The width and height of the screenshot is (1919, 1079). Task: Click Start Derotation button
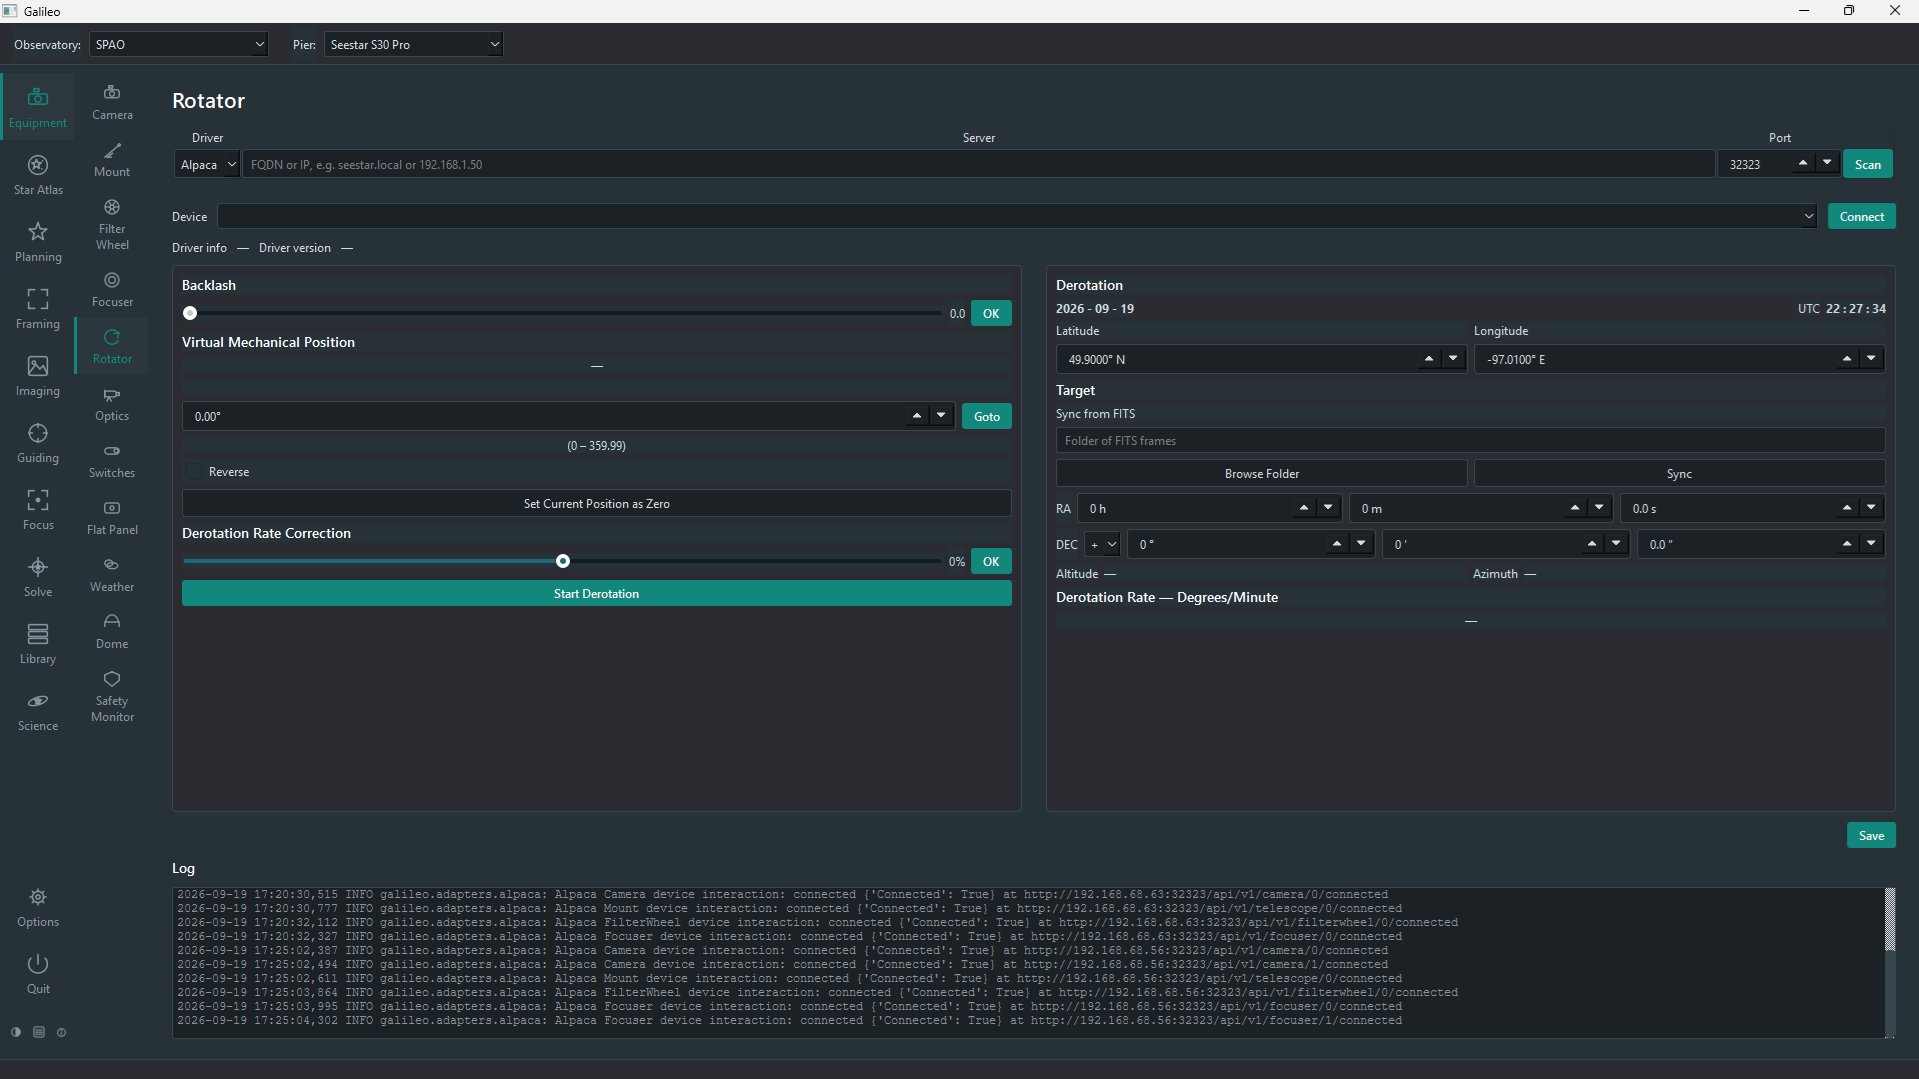coord(596,593)
